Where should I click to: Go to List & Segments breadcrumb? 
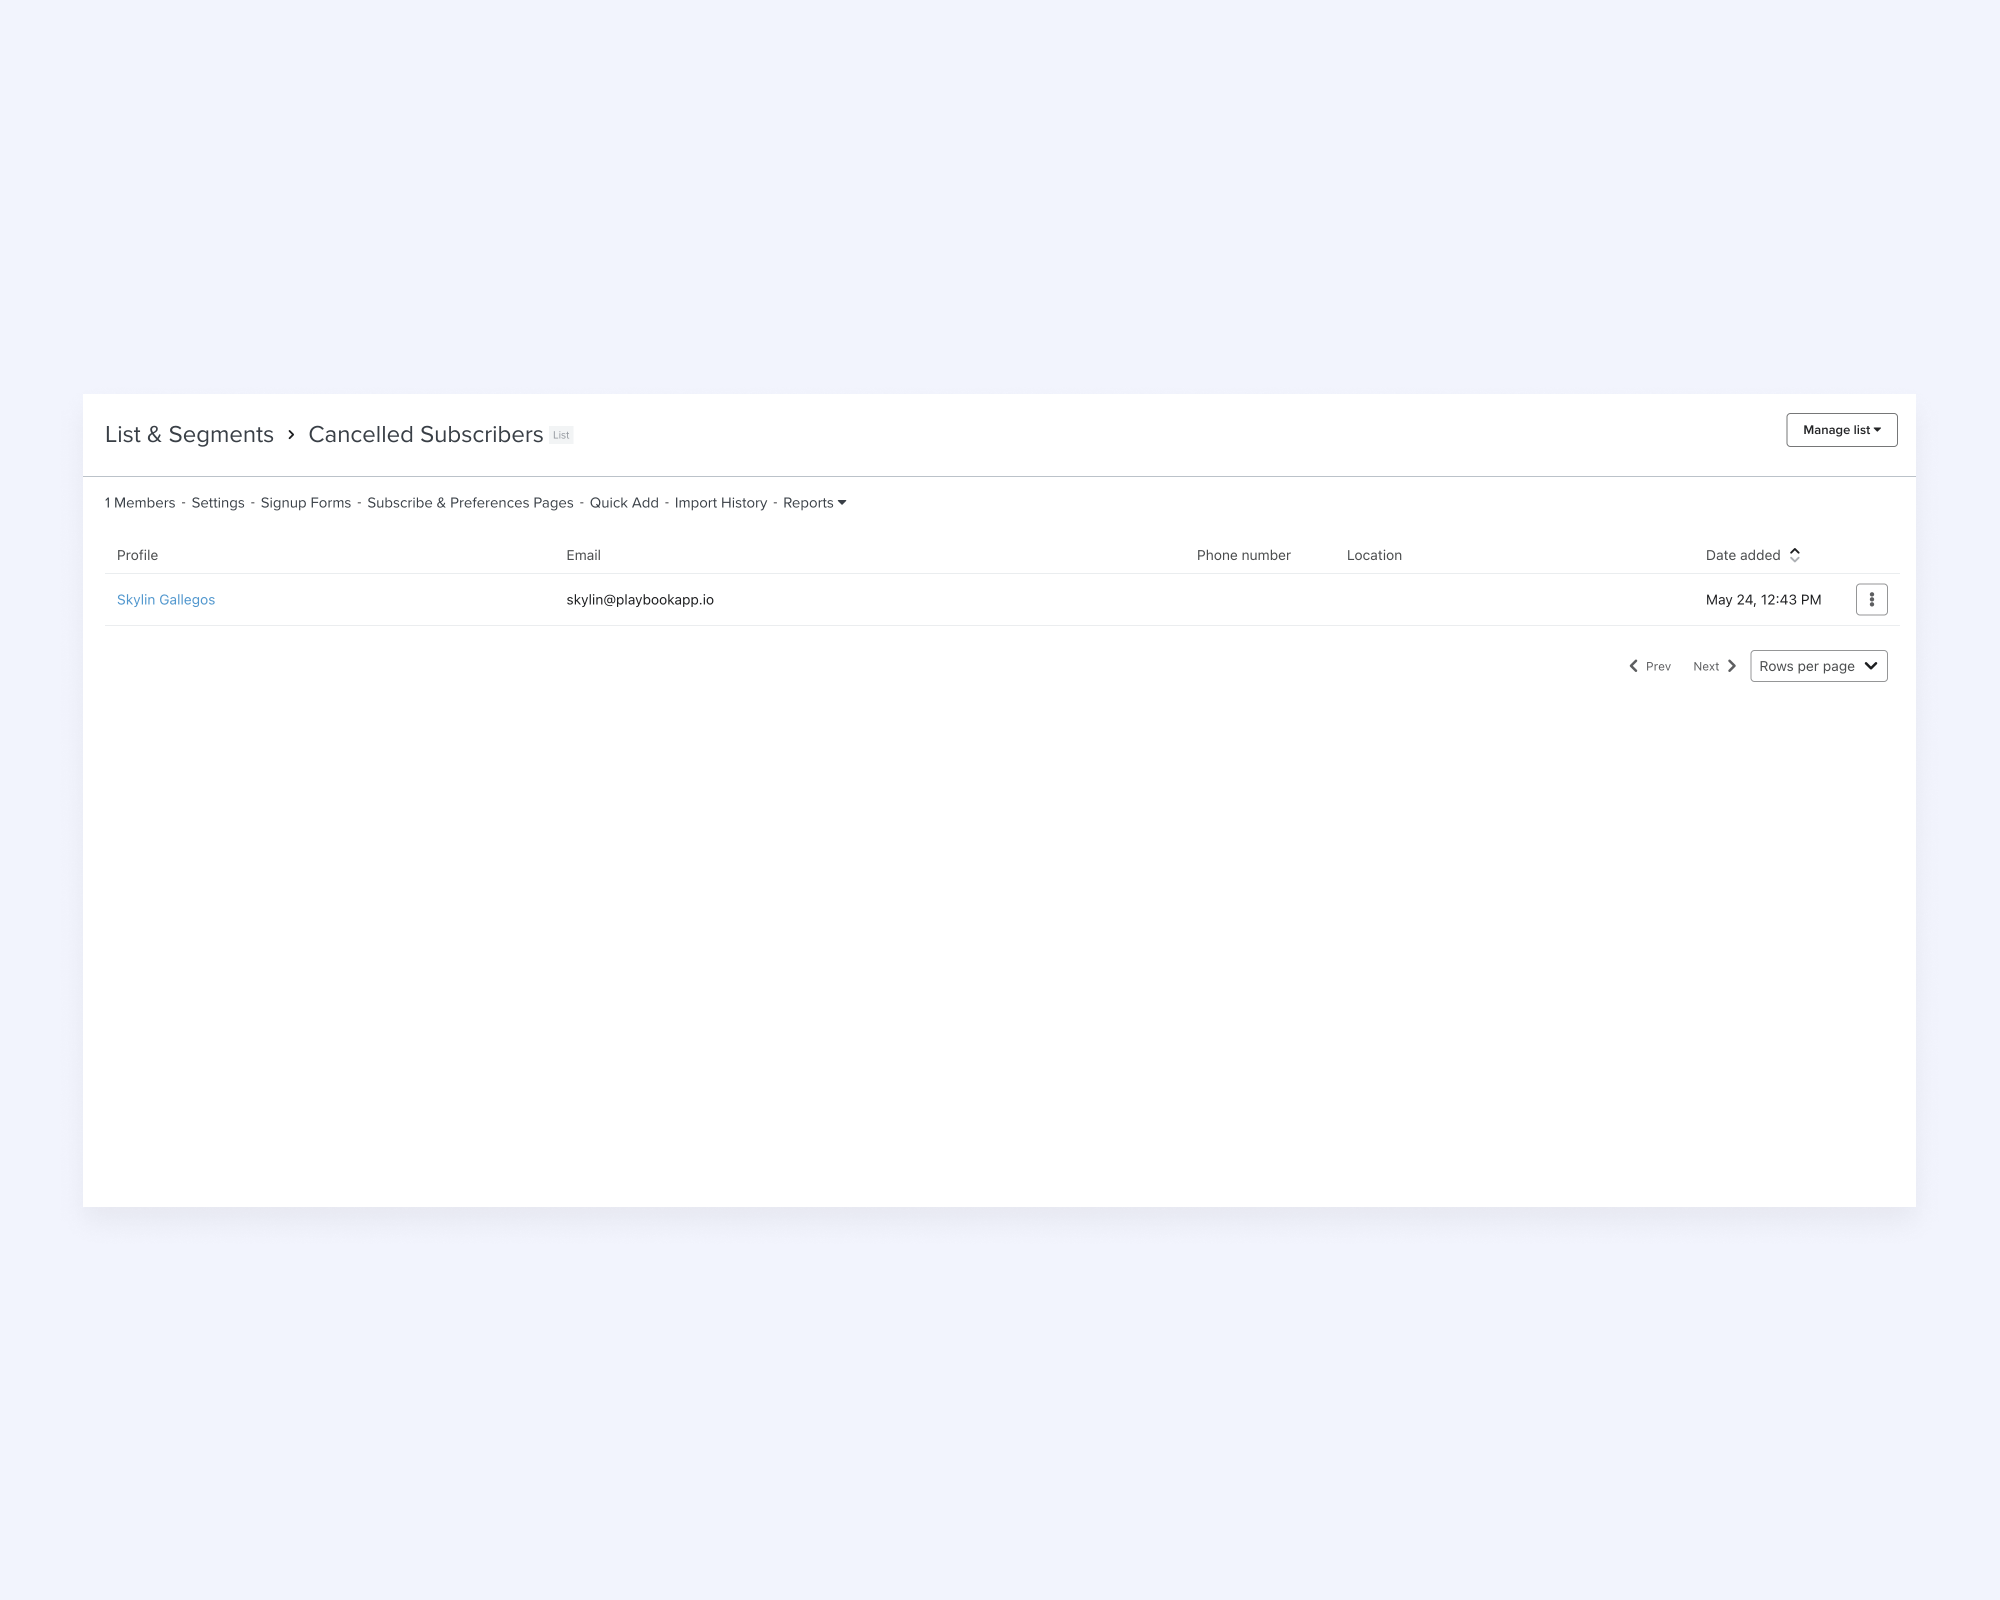(x=189, y=434)
